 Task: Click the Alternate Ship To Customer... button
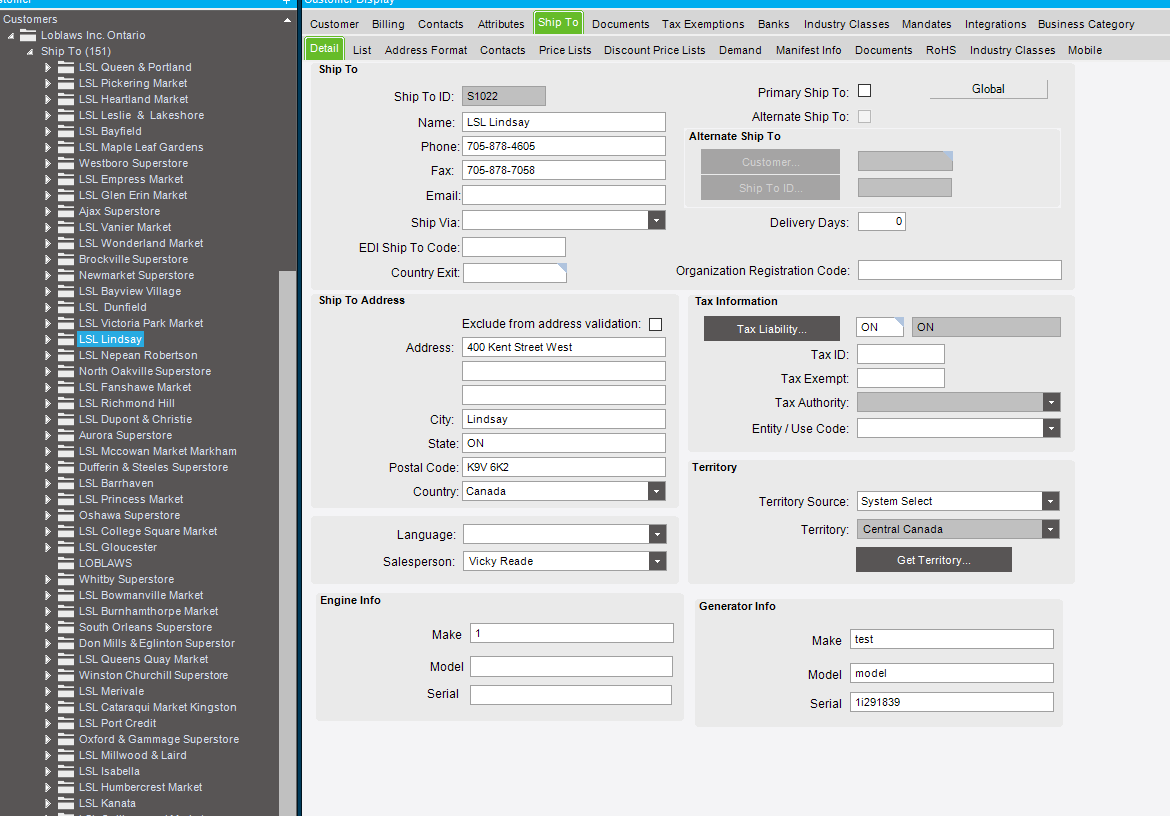pyautogui.click(x=770, y=162)
